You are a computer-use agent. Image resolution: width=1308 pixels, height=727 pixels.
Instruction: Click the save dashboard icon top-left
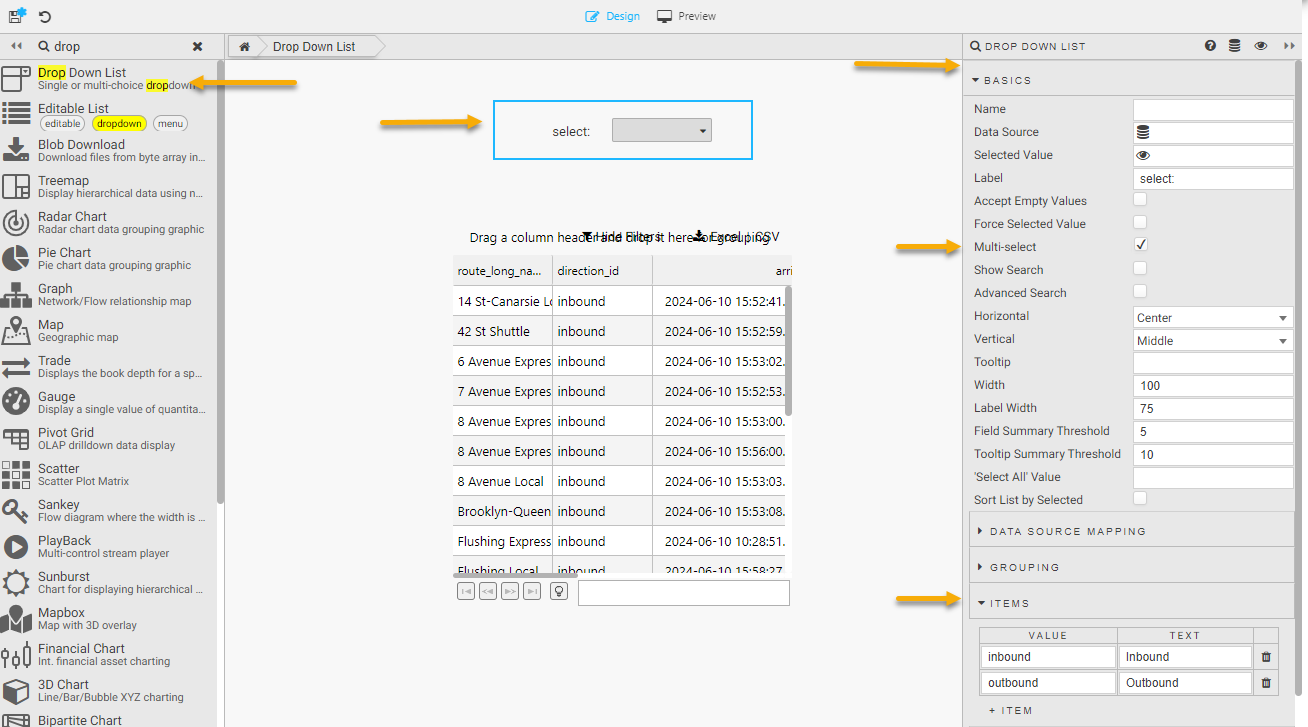[14, 15]
